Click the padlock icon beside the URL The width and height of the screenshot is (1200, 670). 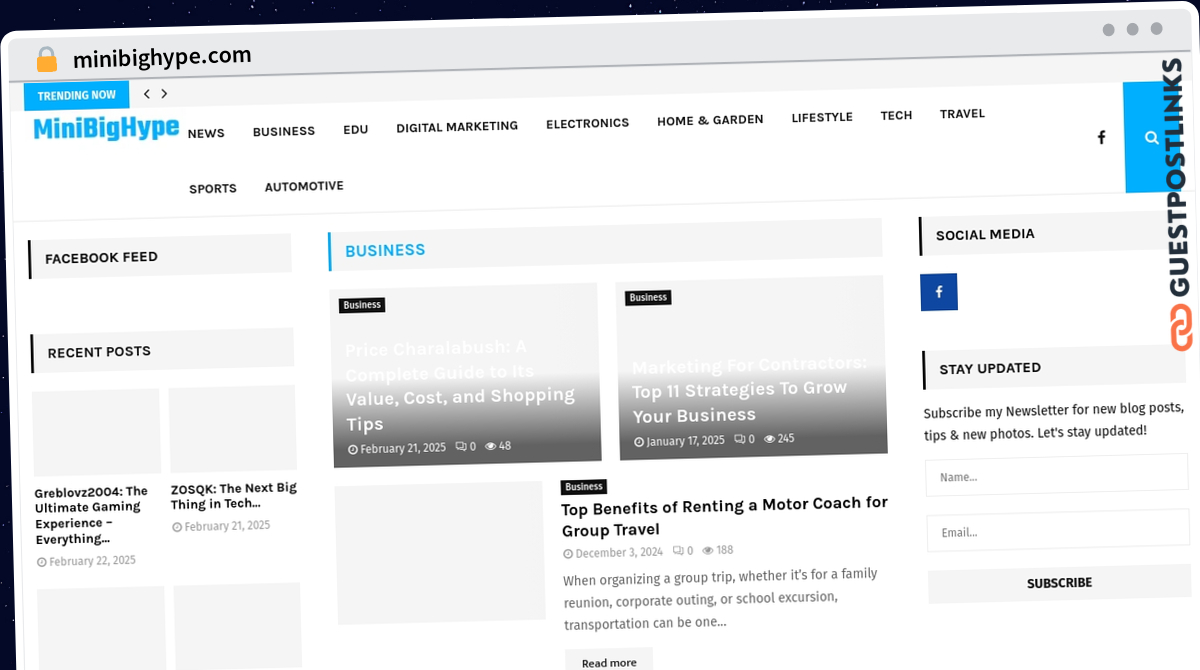(x=47, y=59)
